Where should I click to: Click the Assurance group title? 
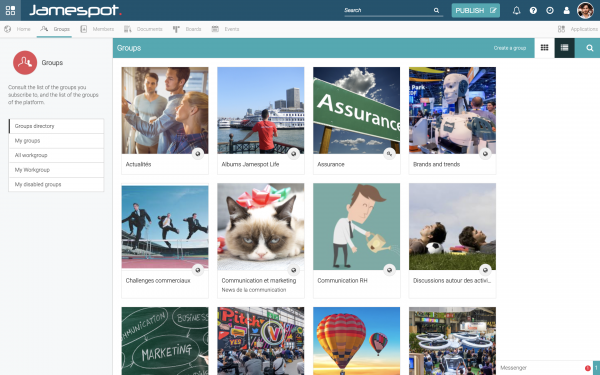tap(331, 164)
